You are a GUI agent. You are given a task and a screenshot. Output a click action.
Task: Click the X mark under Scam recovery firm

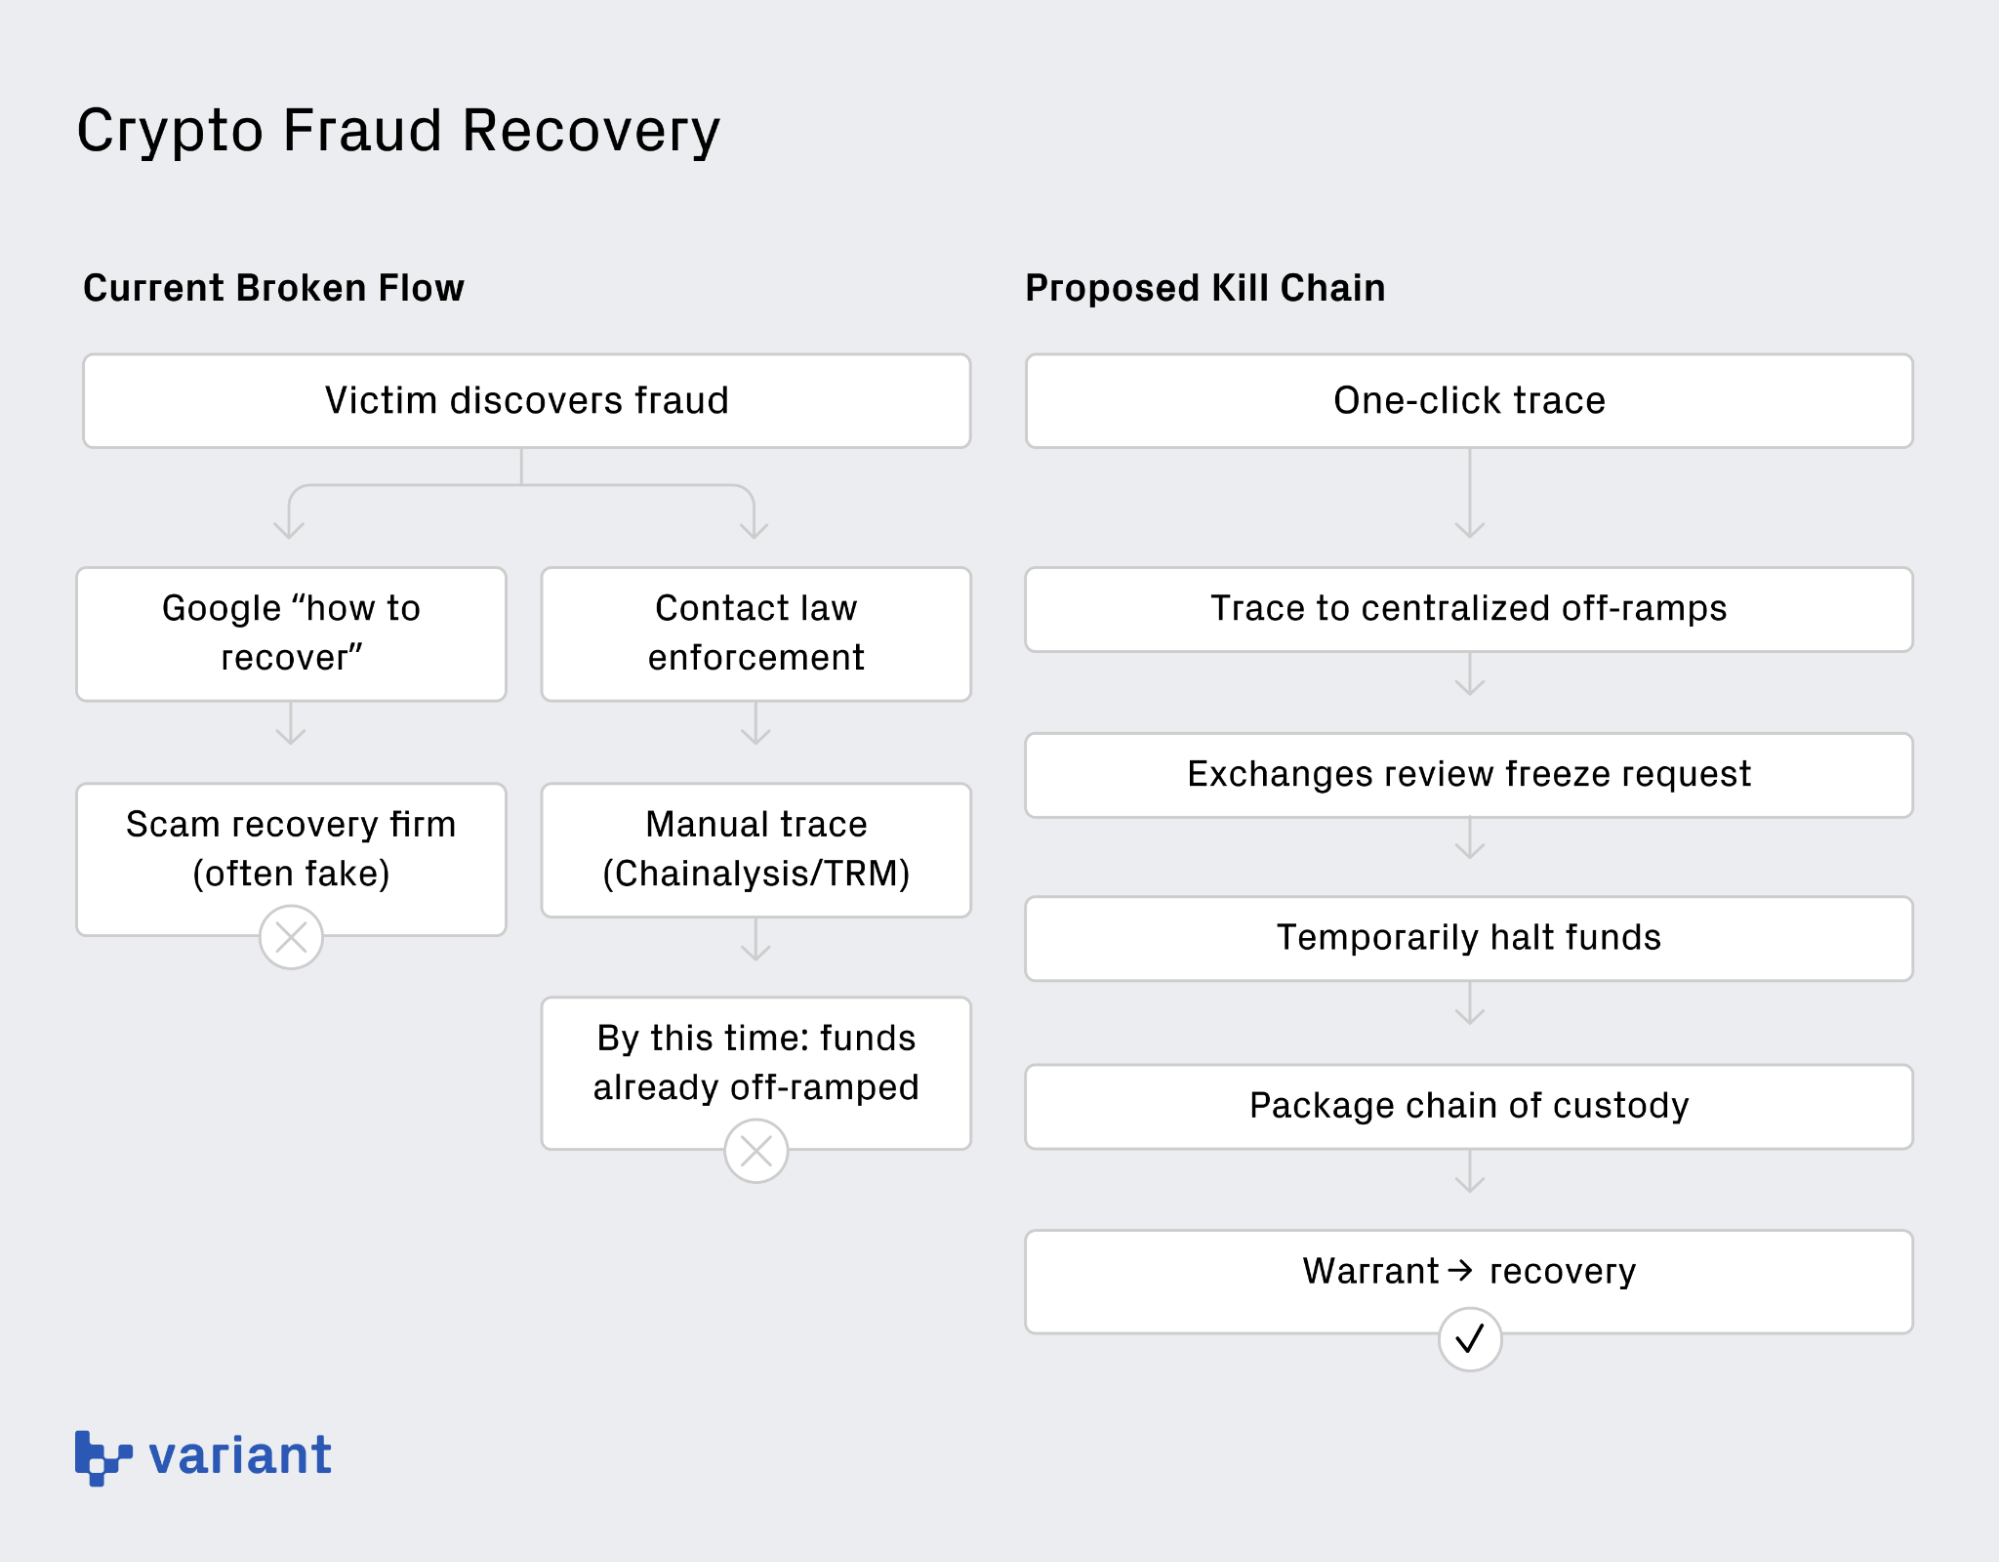291,937
